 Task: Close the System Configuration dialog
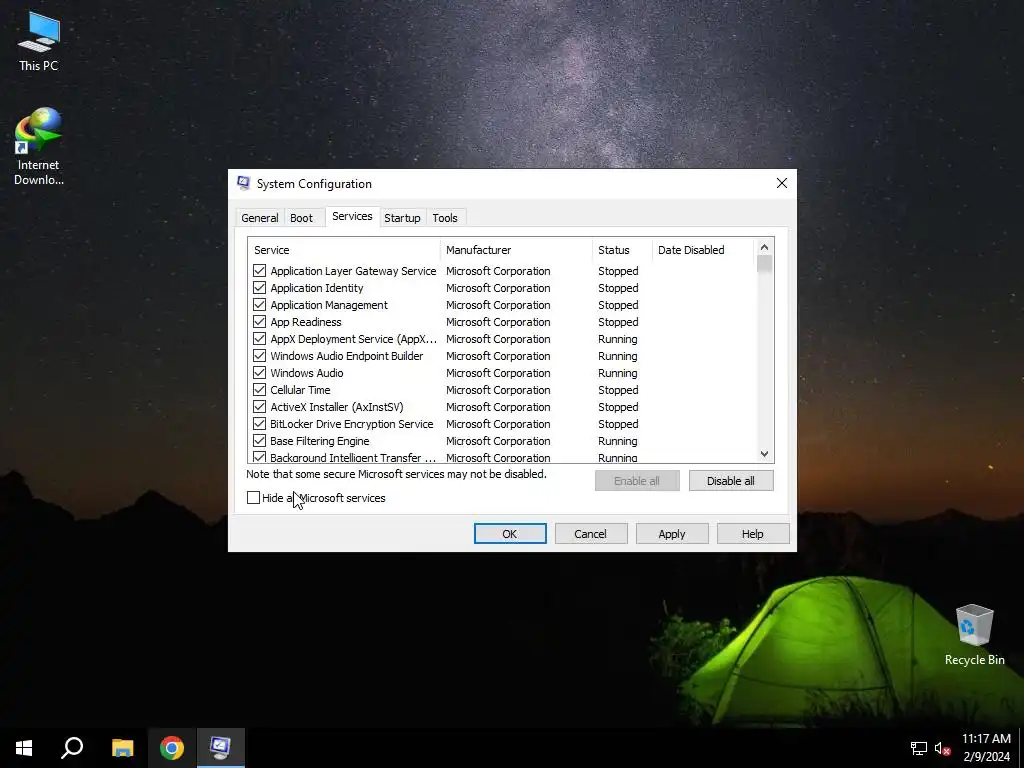click(782, 184)
